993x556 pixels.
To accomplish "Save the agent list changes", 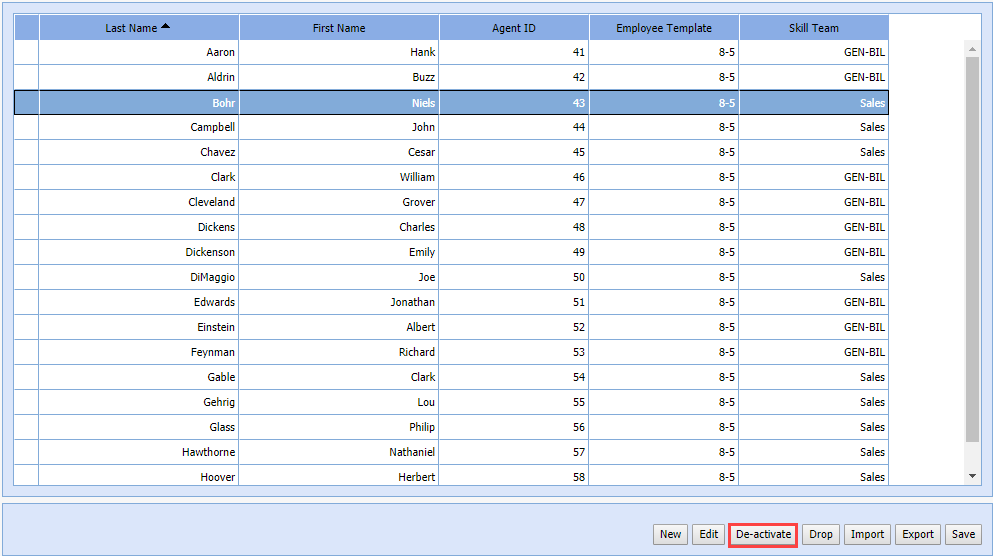I will [x=963, y=534].
